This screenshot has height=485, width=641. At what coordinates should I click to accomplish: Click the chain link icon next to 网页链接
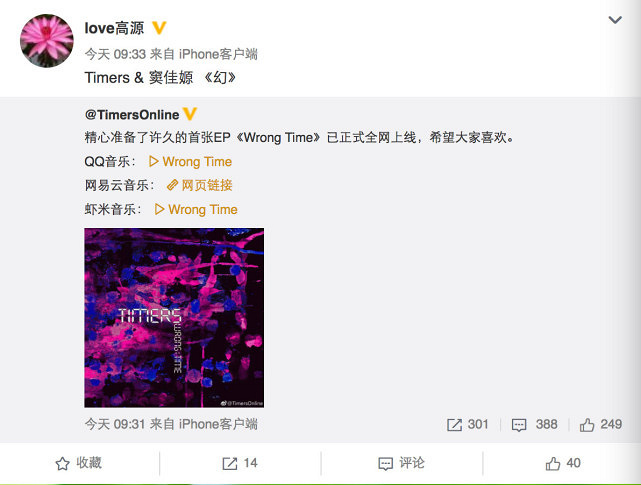[x=173, y=185]
